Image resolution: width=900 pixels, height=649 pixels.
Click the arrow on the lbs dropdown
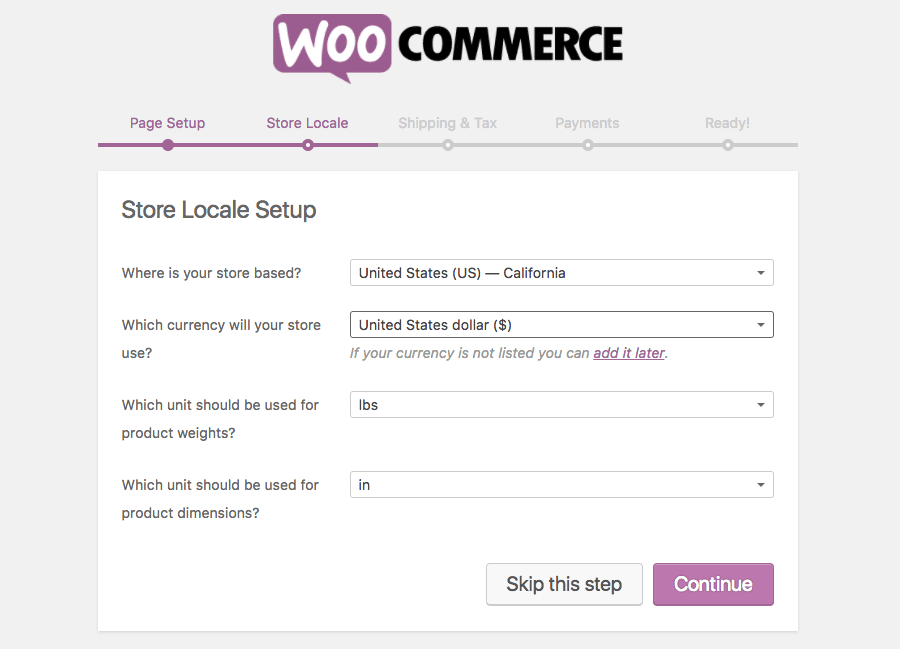[761, 405]
